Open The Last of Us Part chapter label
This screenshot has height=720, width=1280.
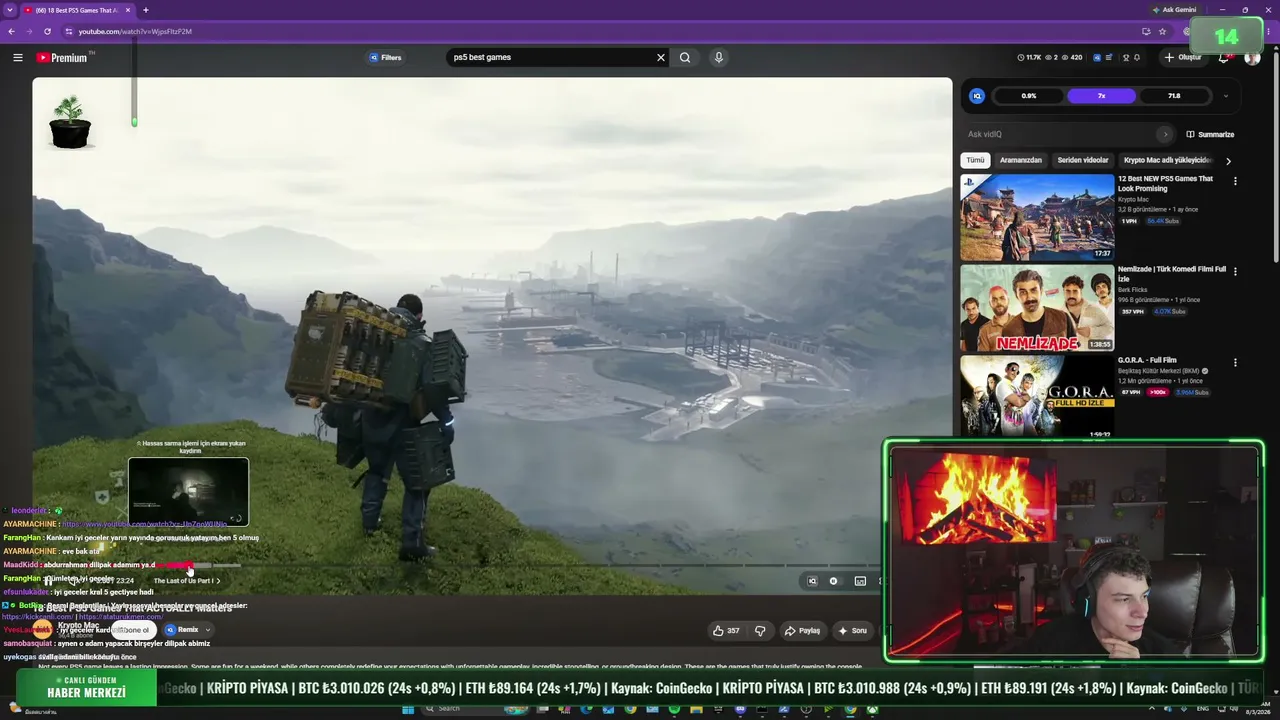[186, 581]
